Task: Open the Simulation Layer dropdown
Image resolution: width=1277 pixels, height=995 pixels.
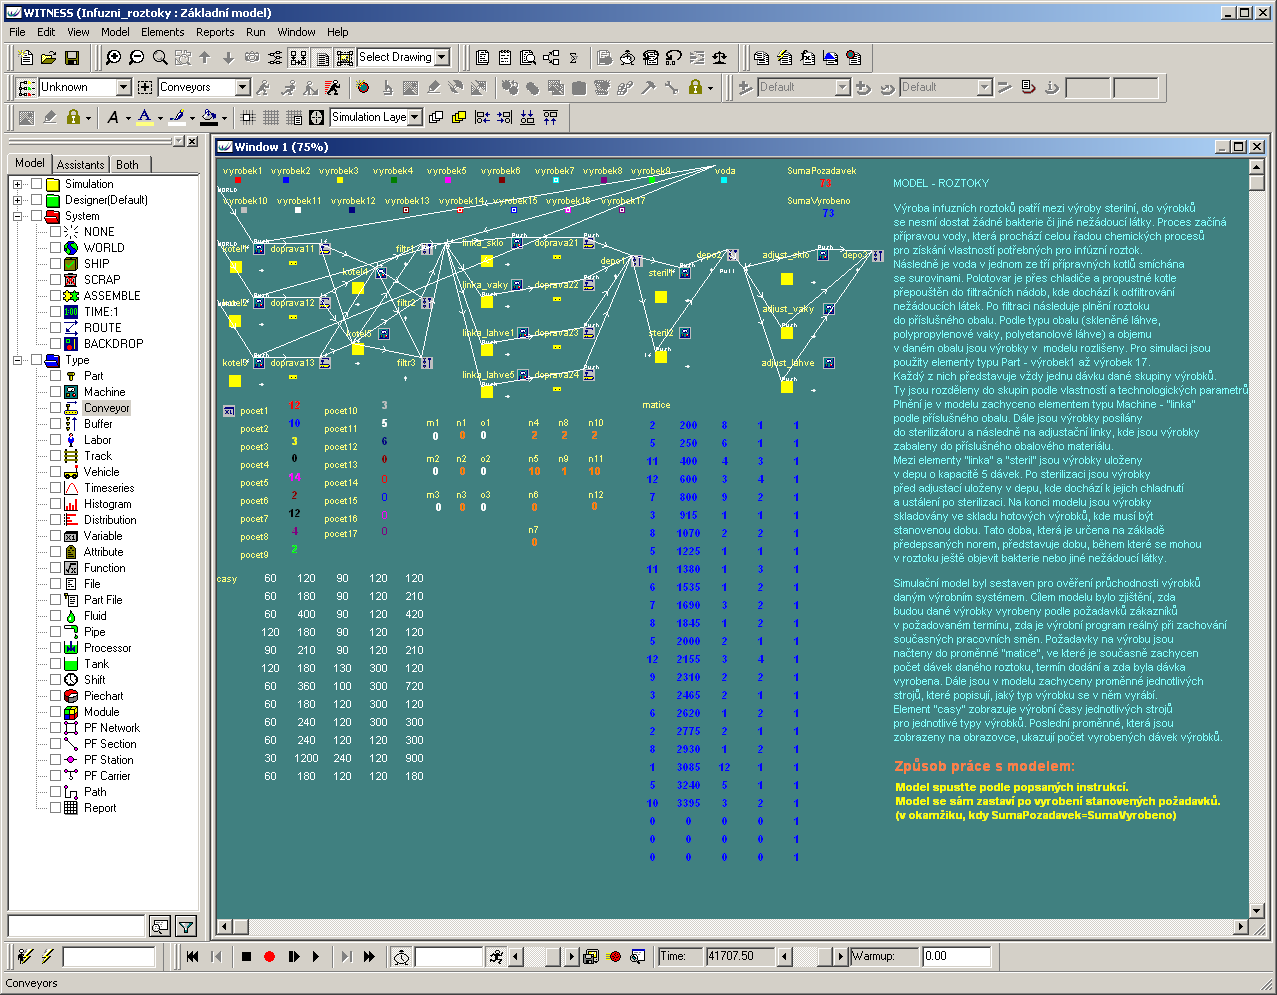Action: [415, 117]
